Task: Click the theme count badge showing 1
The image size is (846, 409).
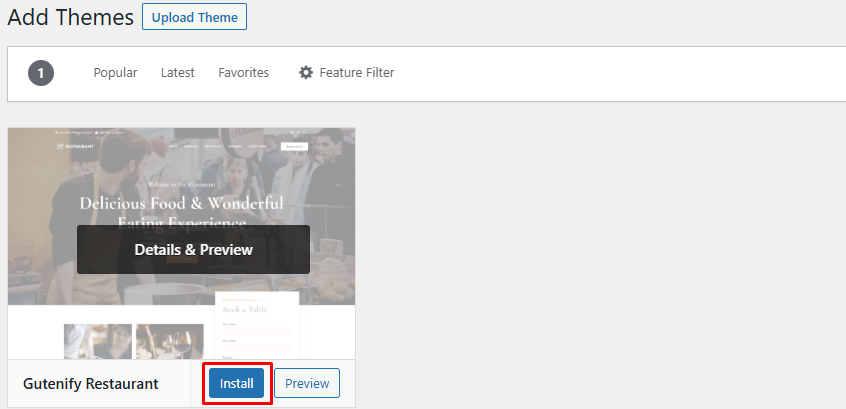Action: pos(41,73)
